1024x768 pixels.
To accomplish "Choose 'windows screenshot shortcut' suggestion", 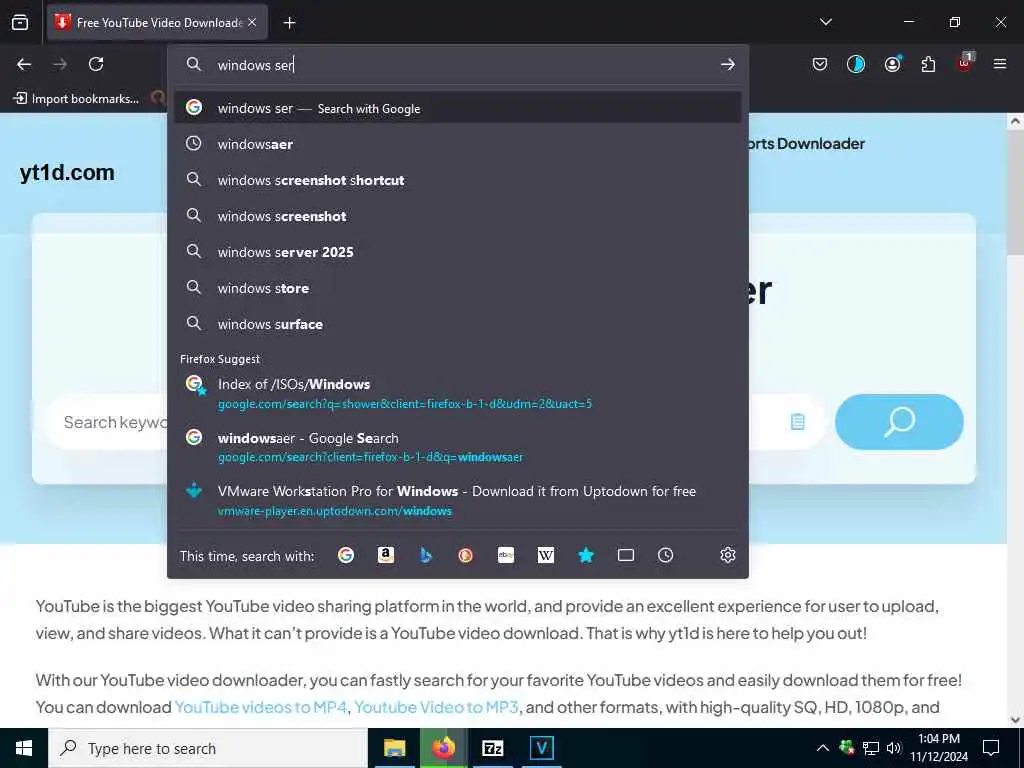I will [458, 180].
